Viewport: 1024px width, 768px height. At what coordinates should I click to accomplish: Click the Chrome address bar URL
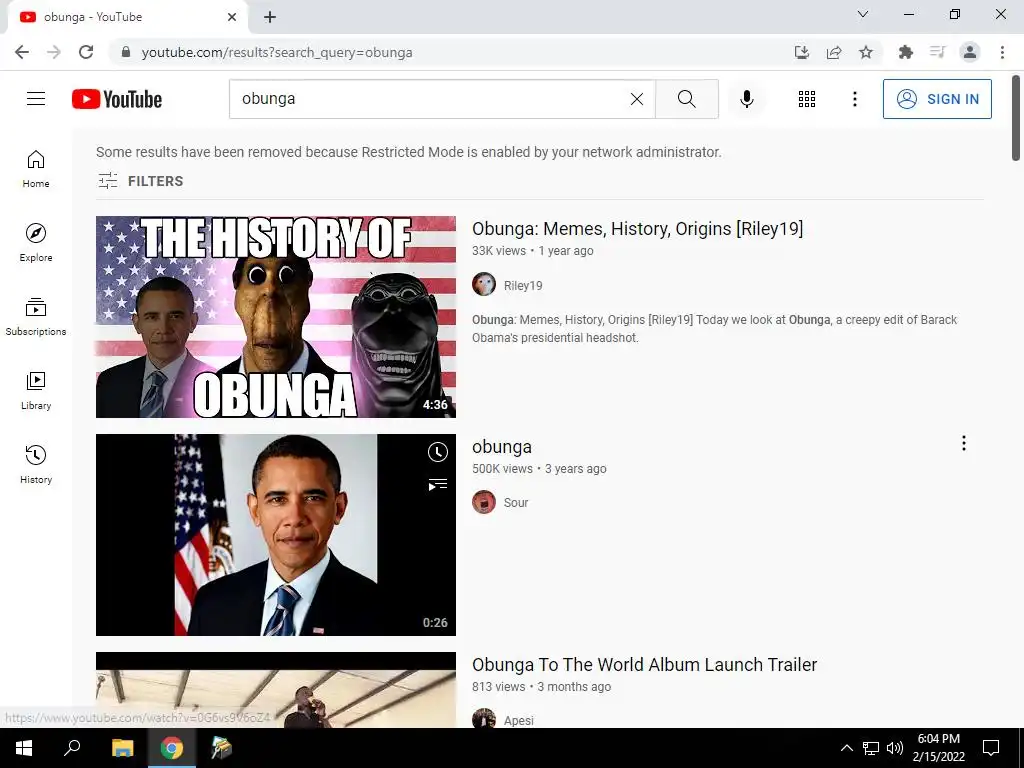[277, 52]
